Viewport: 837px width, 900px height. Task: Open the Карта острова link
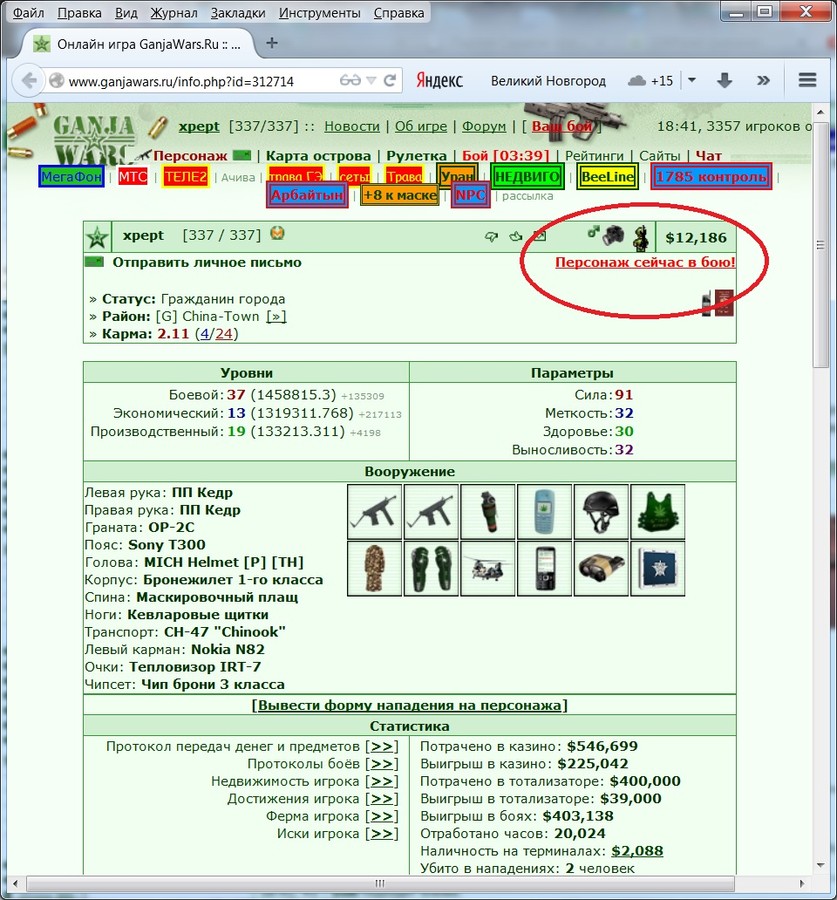click(x=318, y=156)
